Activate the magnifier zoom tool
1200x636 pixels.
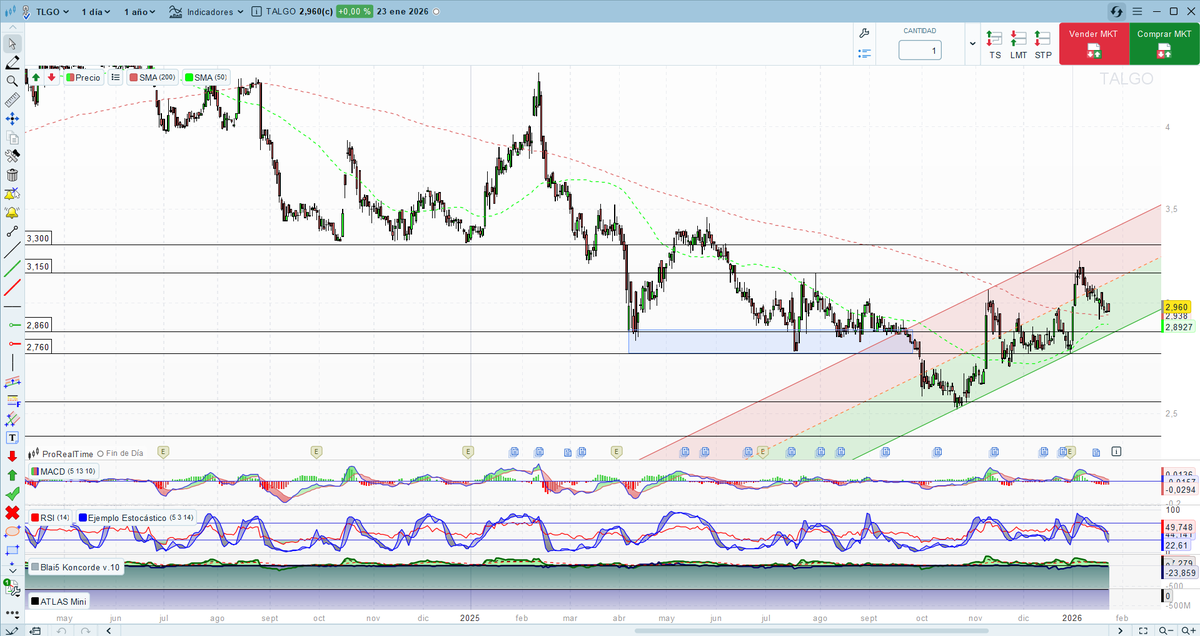tap(12, 81)
